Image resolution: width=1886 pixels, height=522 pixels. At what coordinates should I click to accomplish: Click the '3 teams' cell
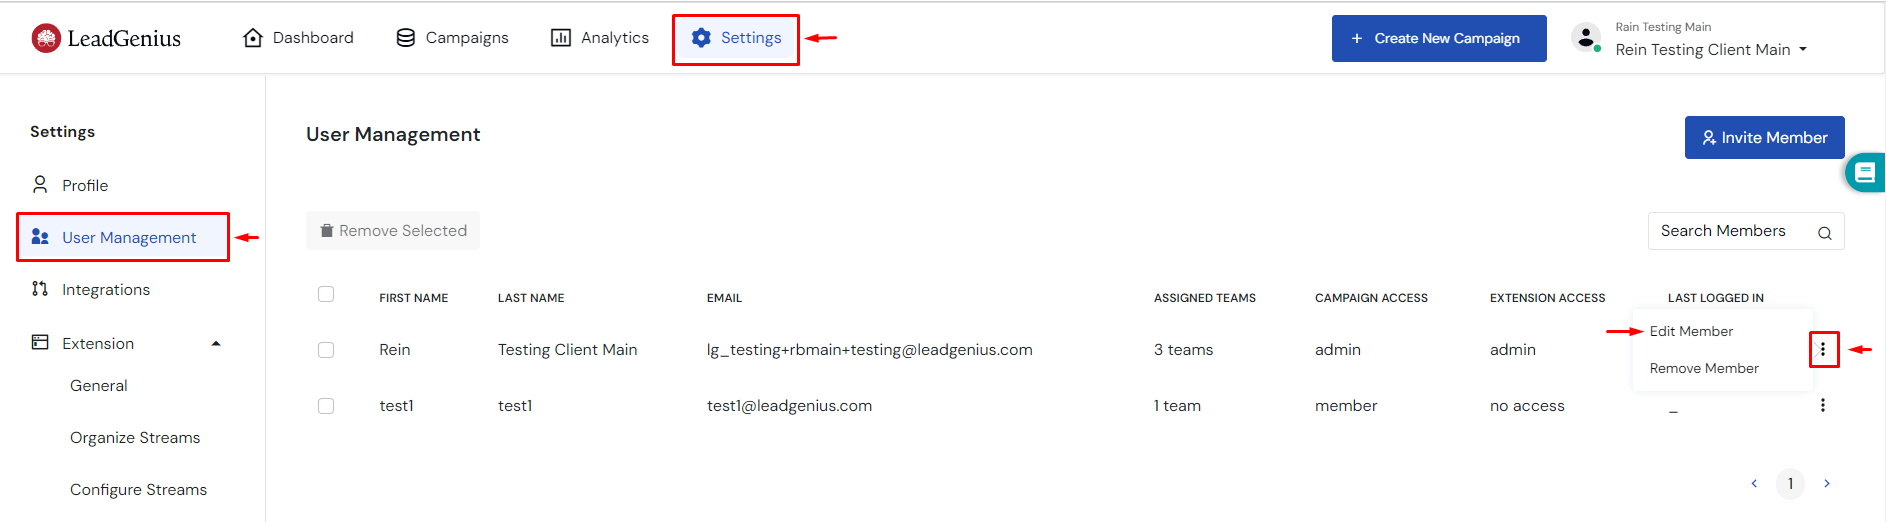coord(1183,349)
